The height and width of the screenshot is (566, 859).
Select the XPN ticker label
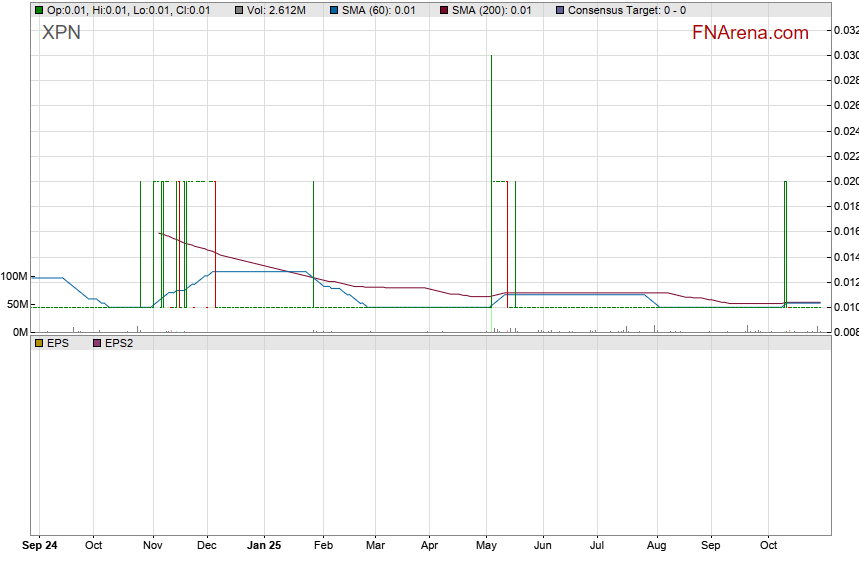click(61, 32)
